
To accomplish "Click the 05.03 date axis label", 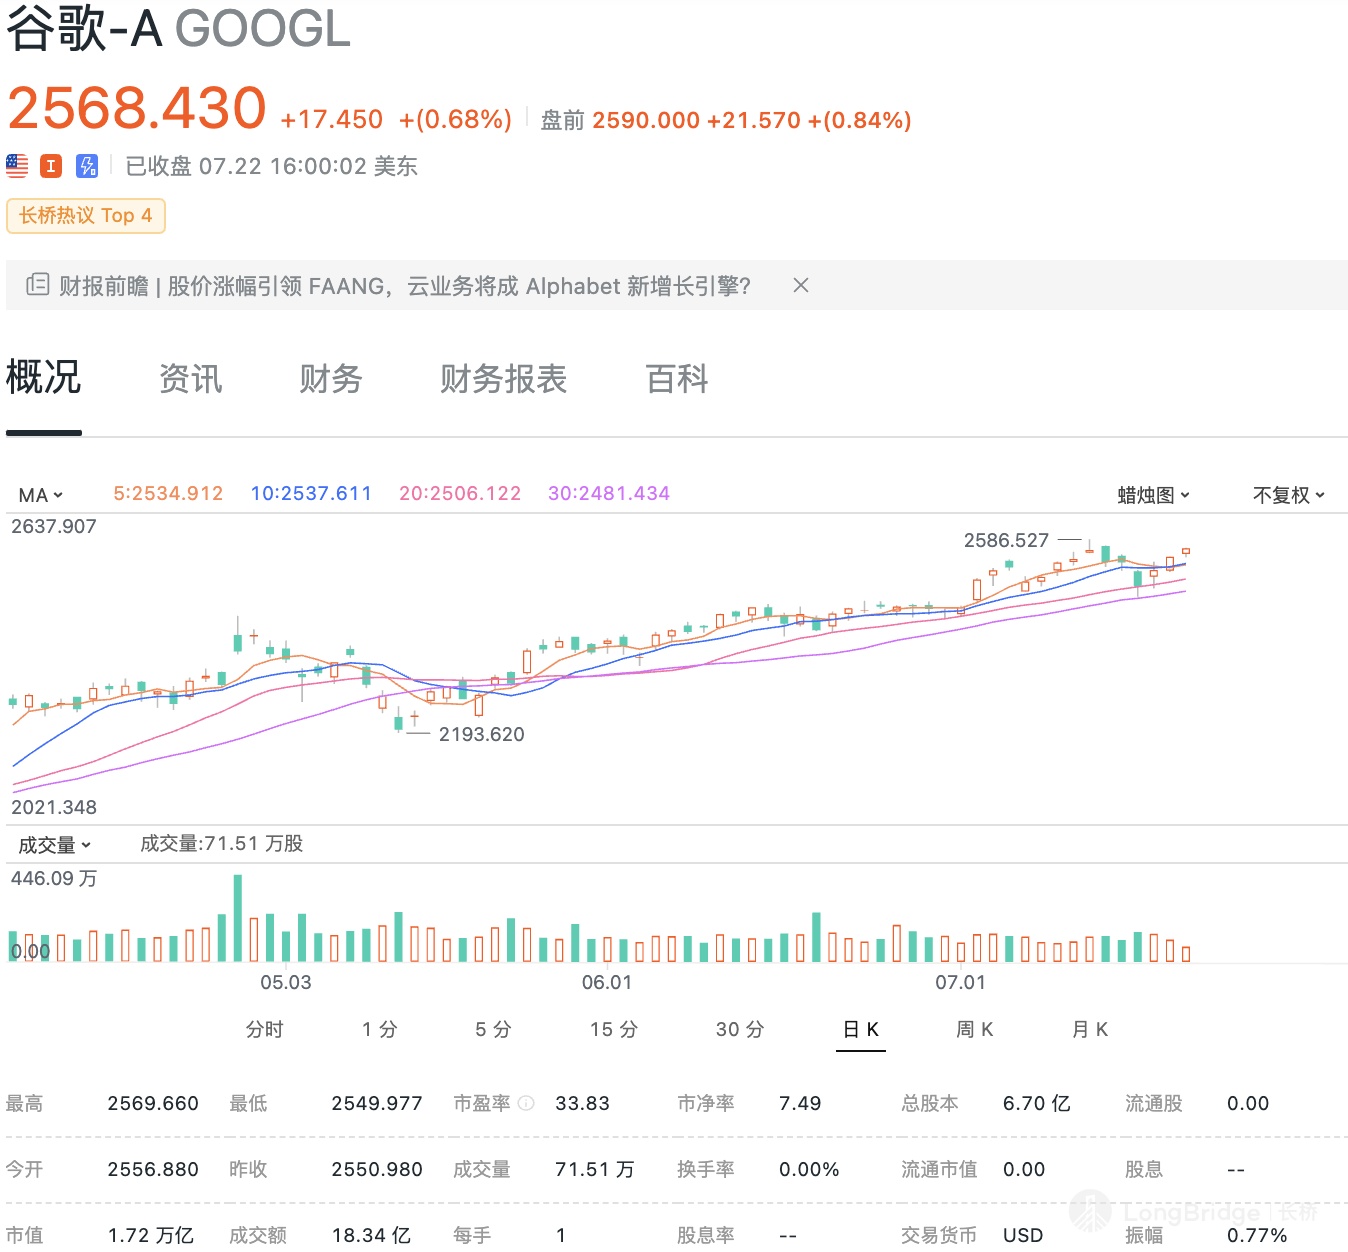I will [x=286, y=982].
